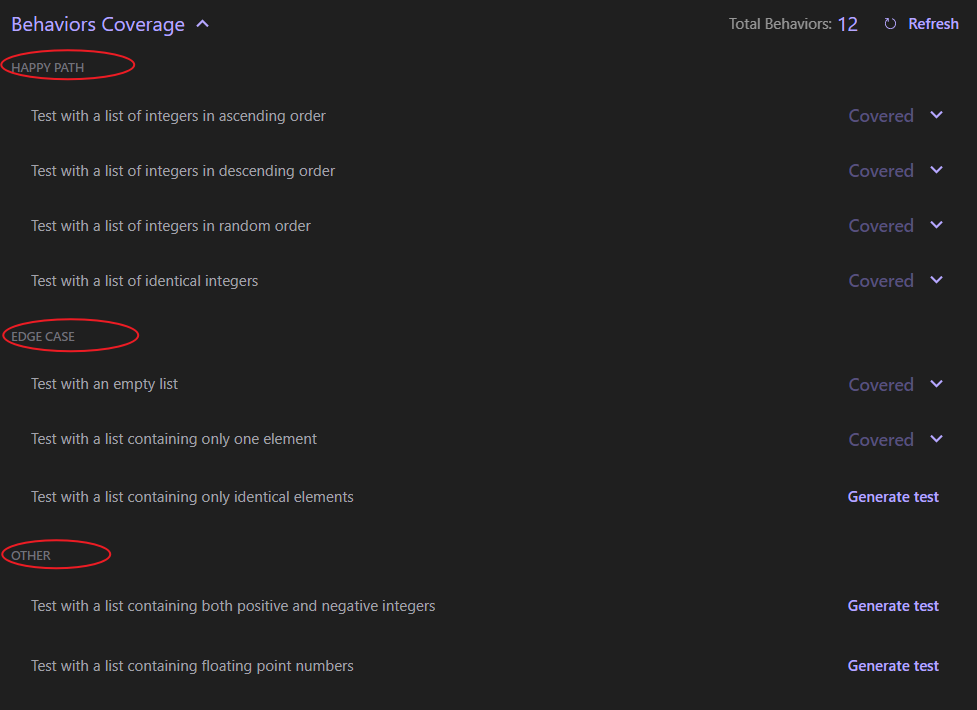This screenshot has height=710, width=977.
Task: Generate test for floating point numbers
Action: [x=893, y=666]
